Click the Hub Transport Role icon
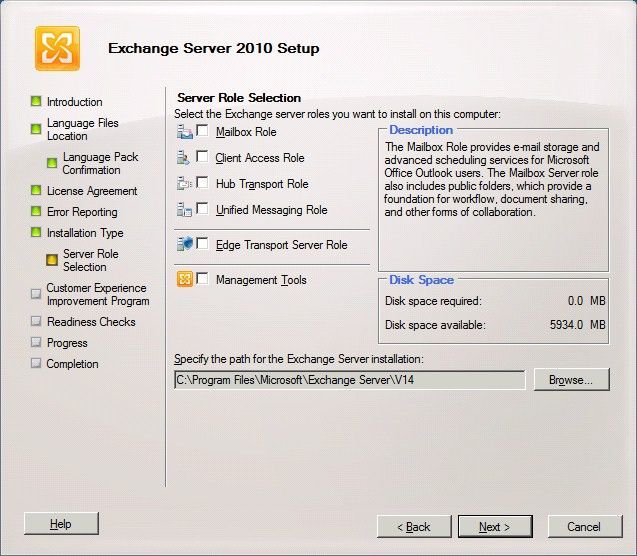The image size is (637, 556). 184,184
